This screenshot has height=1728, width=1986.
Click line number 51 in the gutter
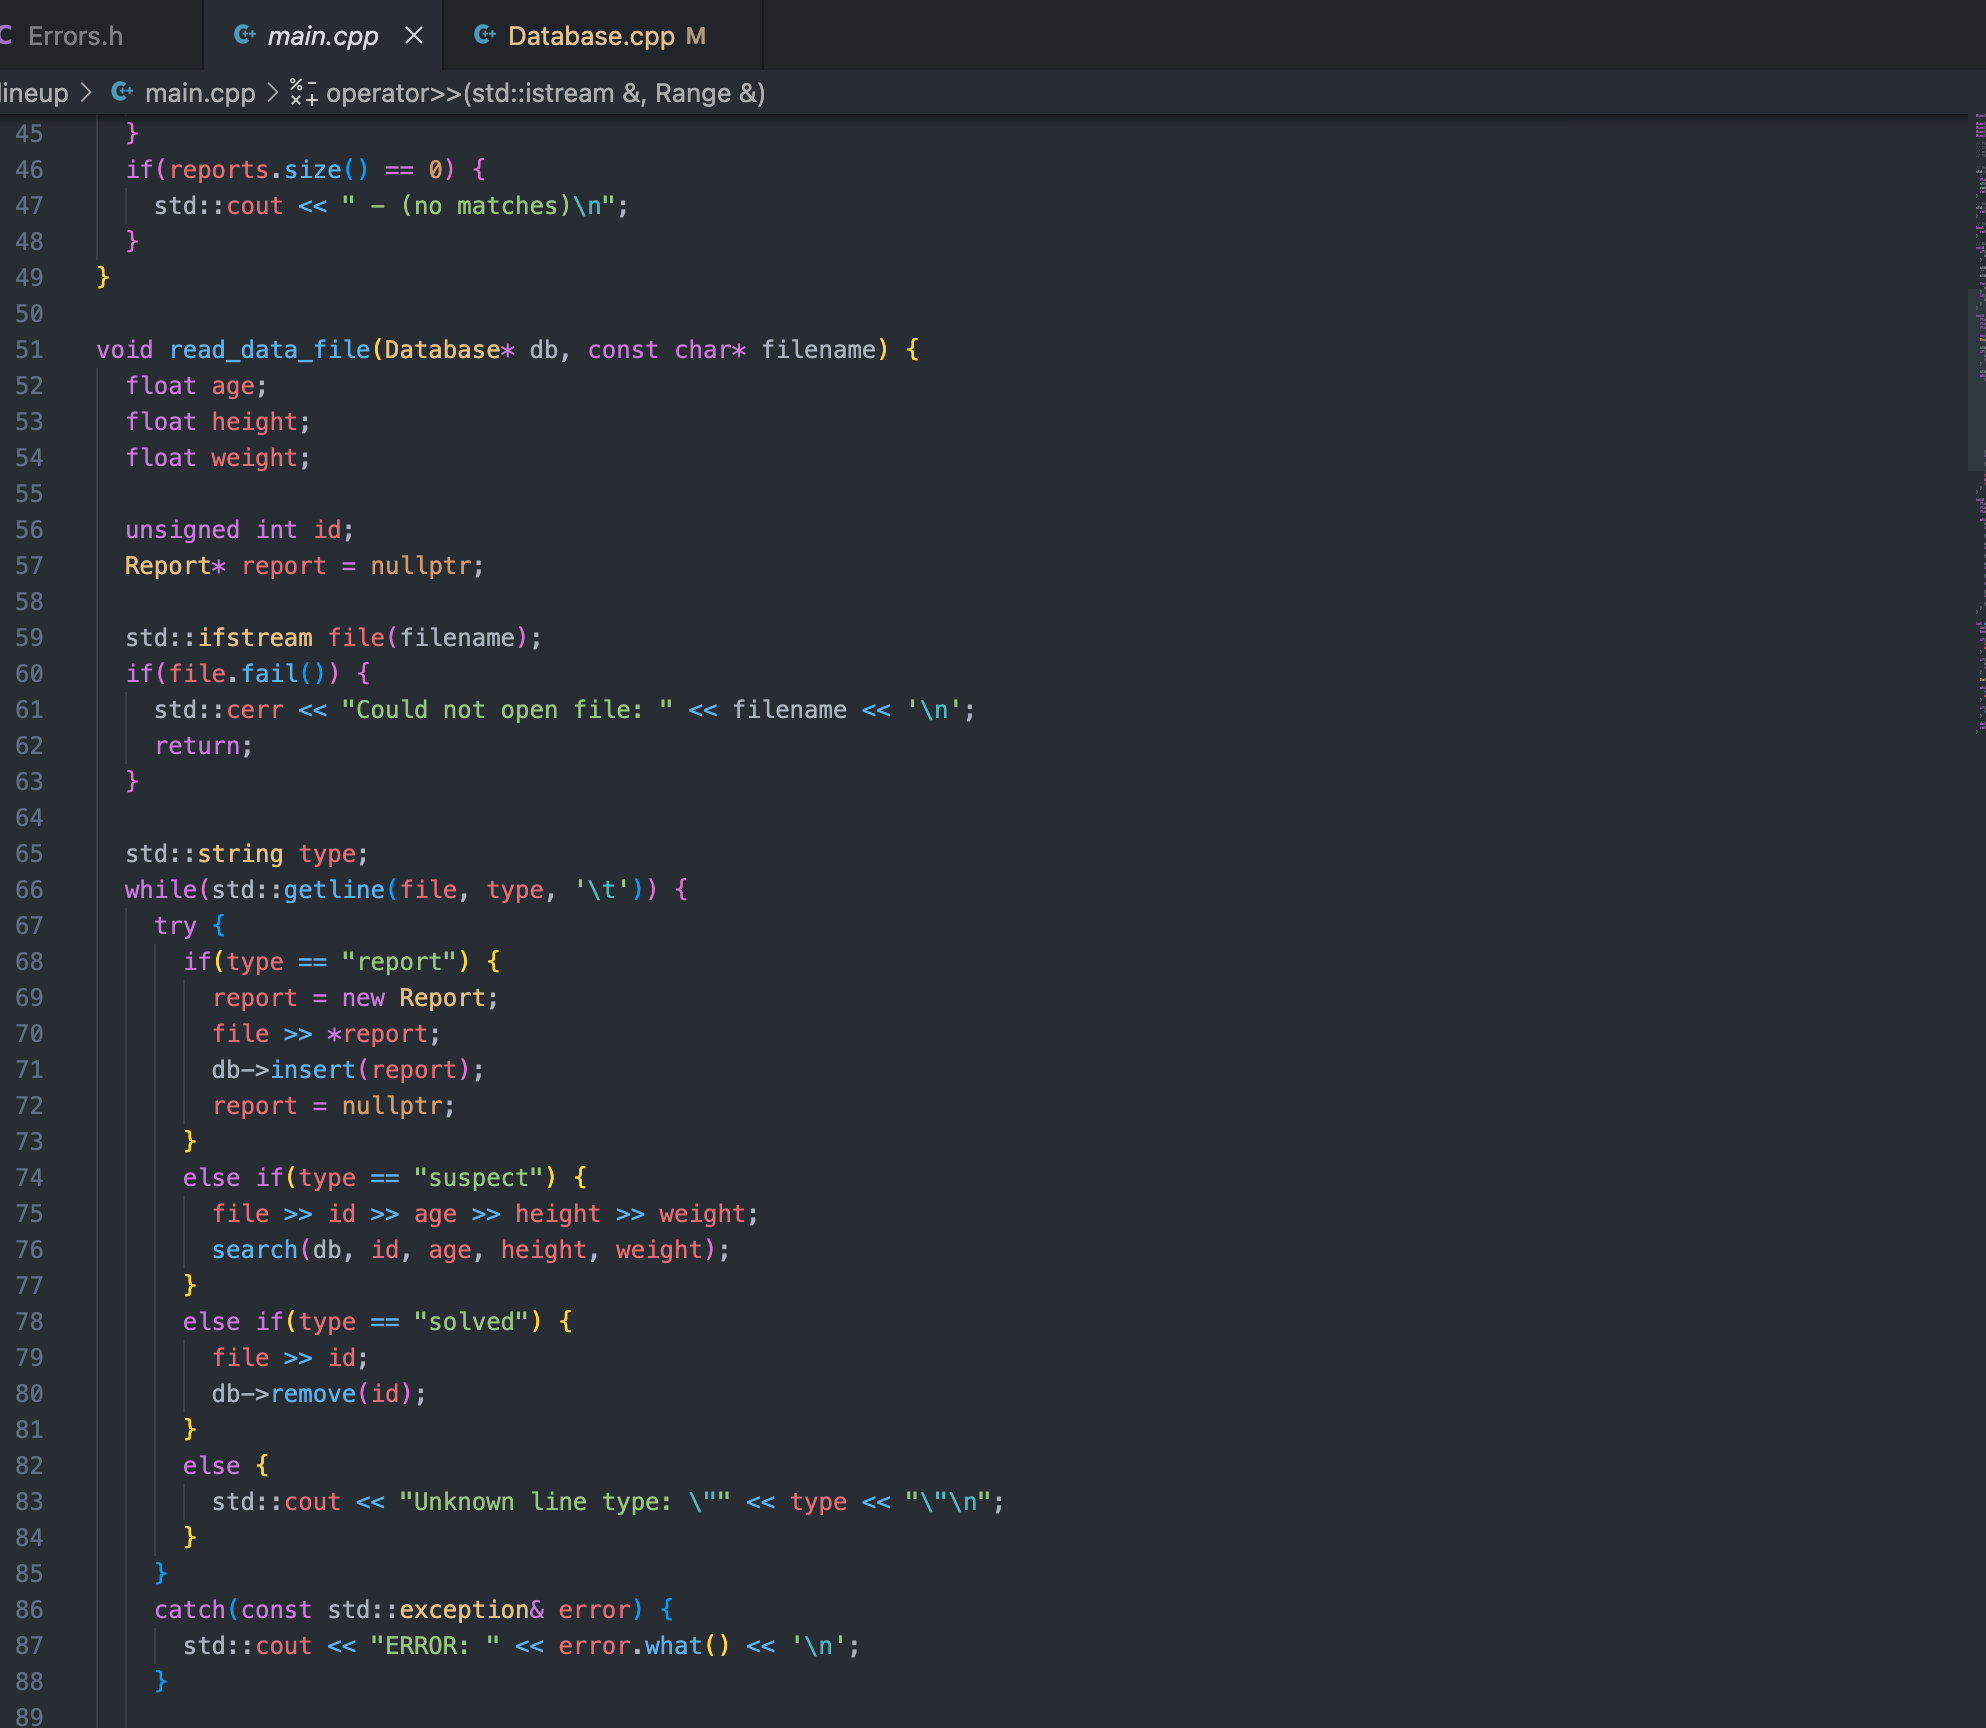(29, 350)
